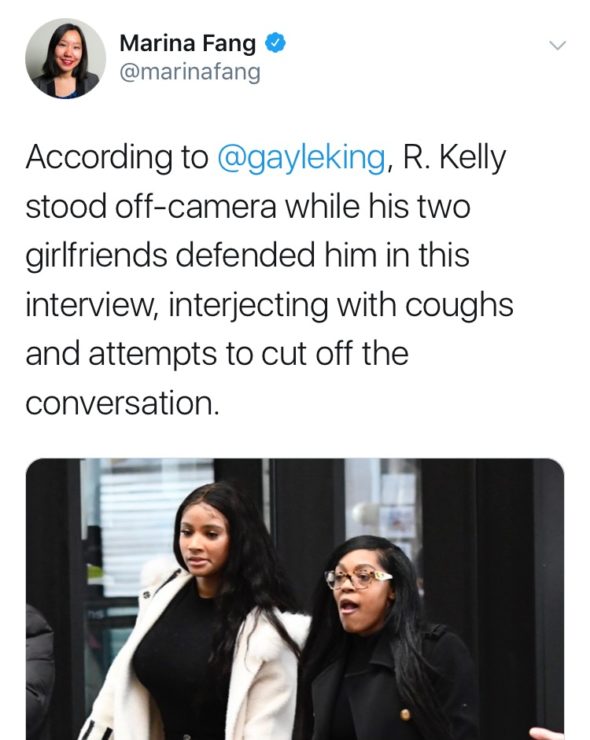Click the word "coughs" in tweet

(x=459, y=307)
